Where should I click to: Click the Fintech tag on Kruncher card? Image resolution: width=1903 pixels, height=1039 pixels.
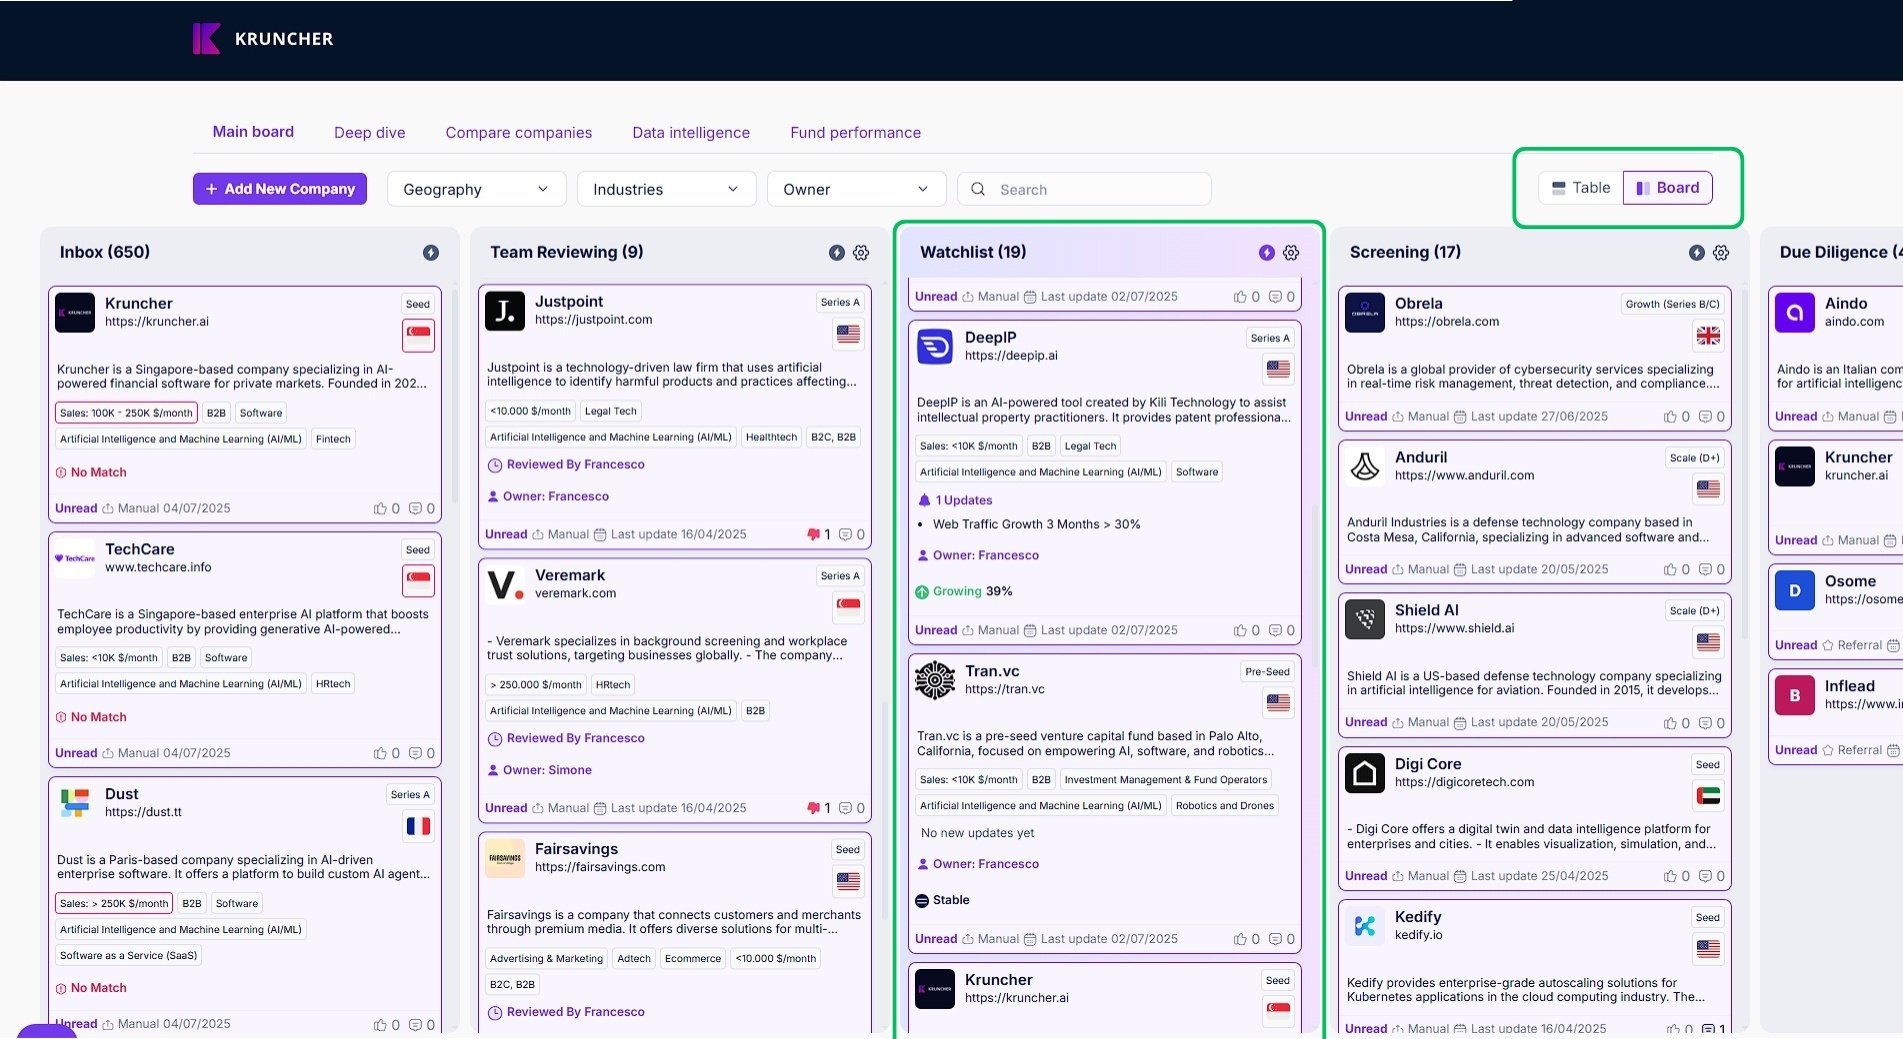[x=333, y=439]
